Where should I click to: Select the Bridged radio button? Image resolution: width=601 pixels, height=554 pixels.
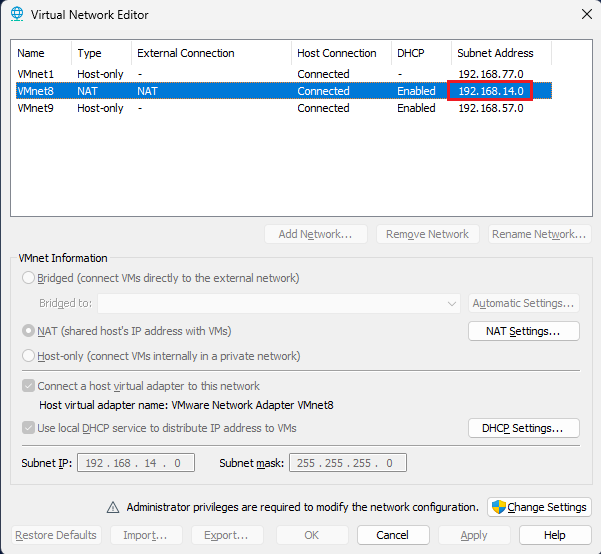click(x=29, y=278)
